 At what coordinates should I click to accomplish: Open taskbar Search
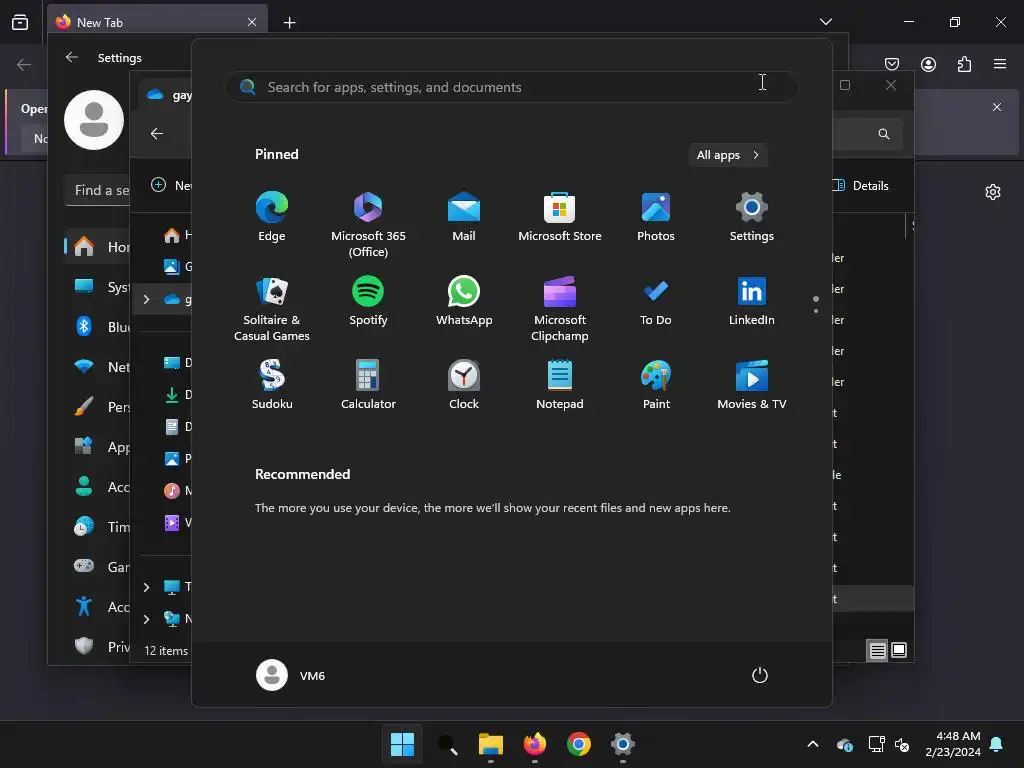coord(447,744)
